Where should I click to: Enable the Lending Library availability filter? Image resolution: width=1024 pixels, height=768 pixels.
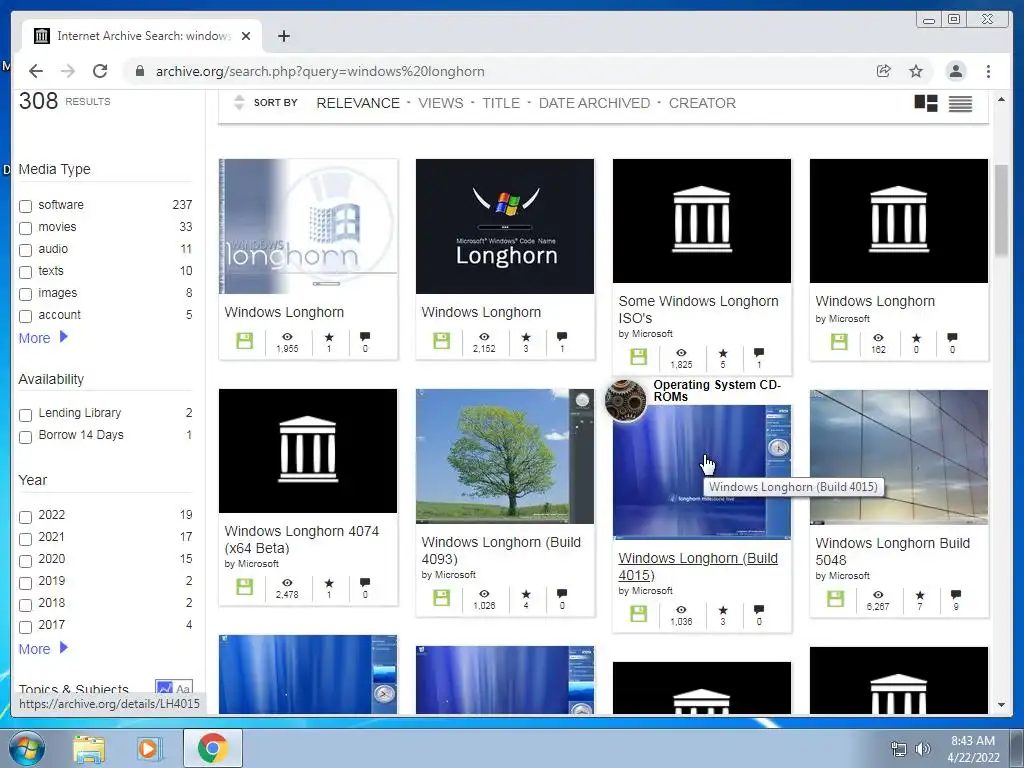(25, 415)
